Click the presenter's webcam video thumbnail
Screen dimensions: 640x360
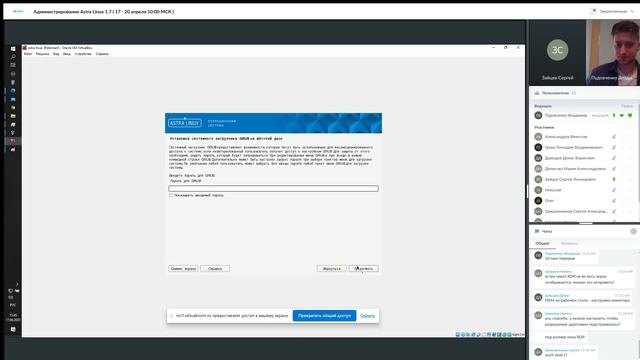613,53
